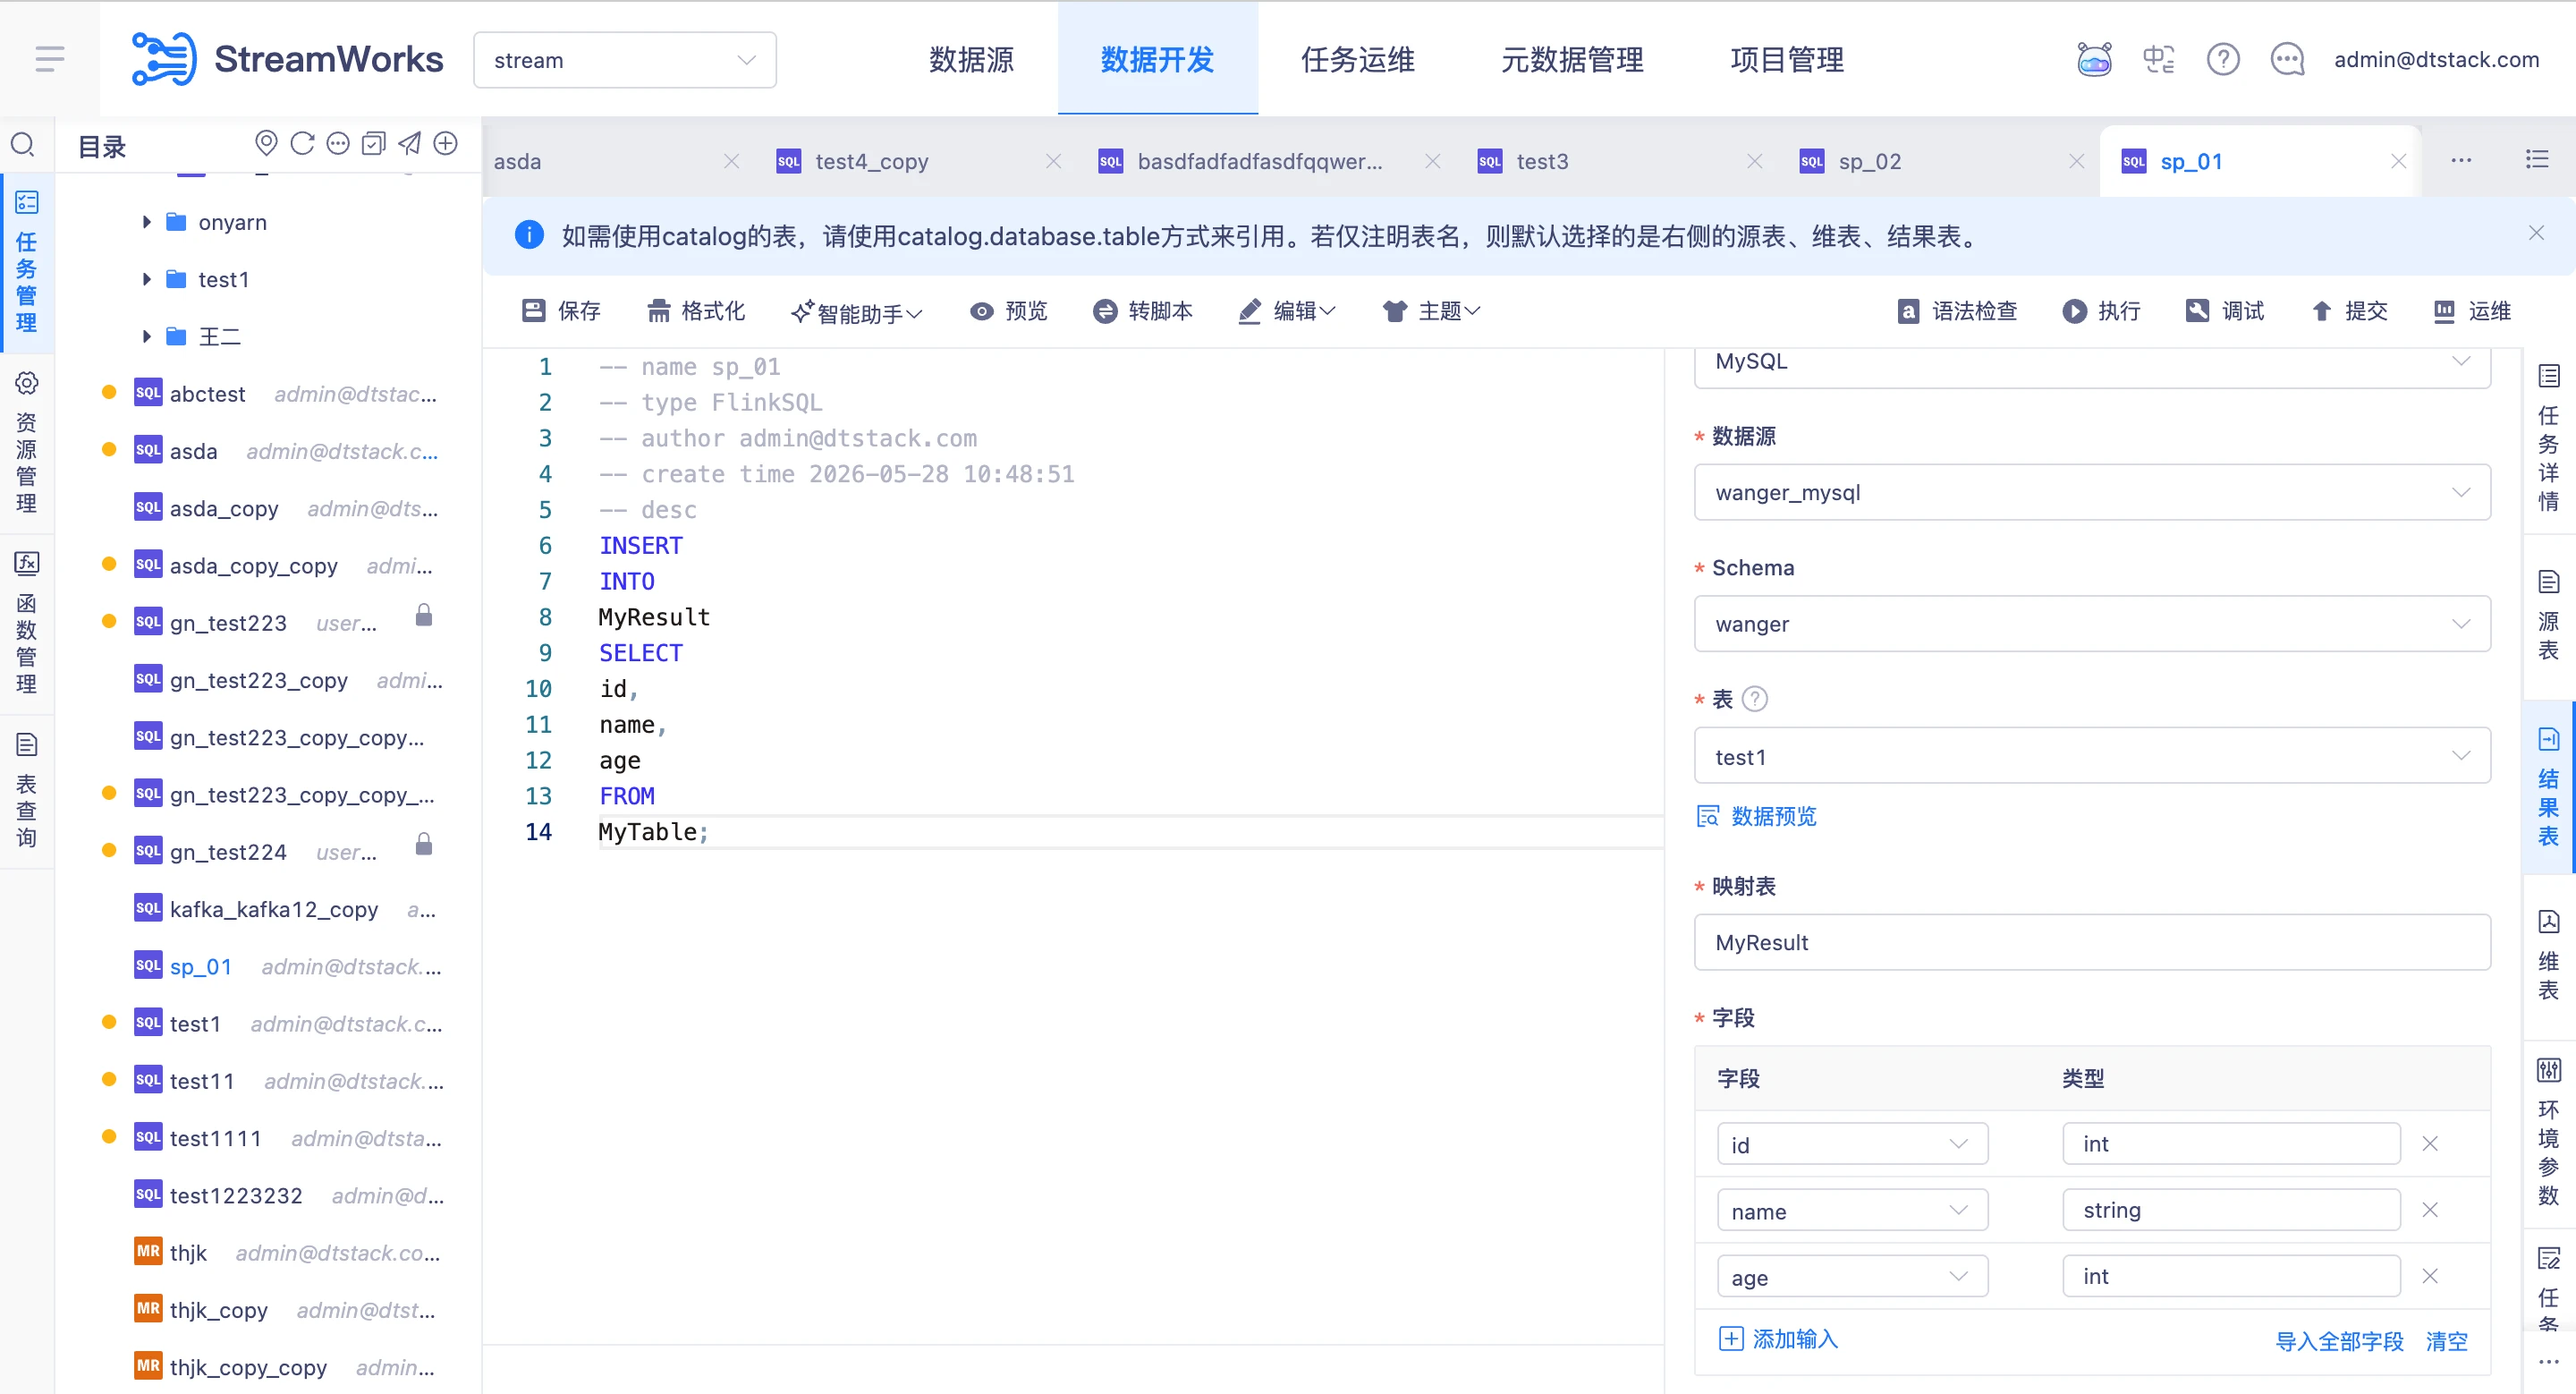Open the result table side panel
2576x1394 pixels.
2548,787
